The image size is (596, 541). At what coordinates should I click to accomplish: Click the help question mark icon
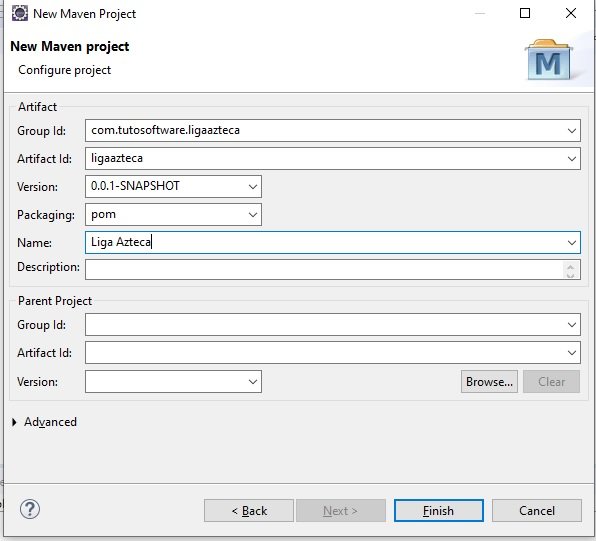(30, 509)
